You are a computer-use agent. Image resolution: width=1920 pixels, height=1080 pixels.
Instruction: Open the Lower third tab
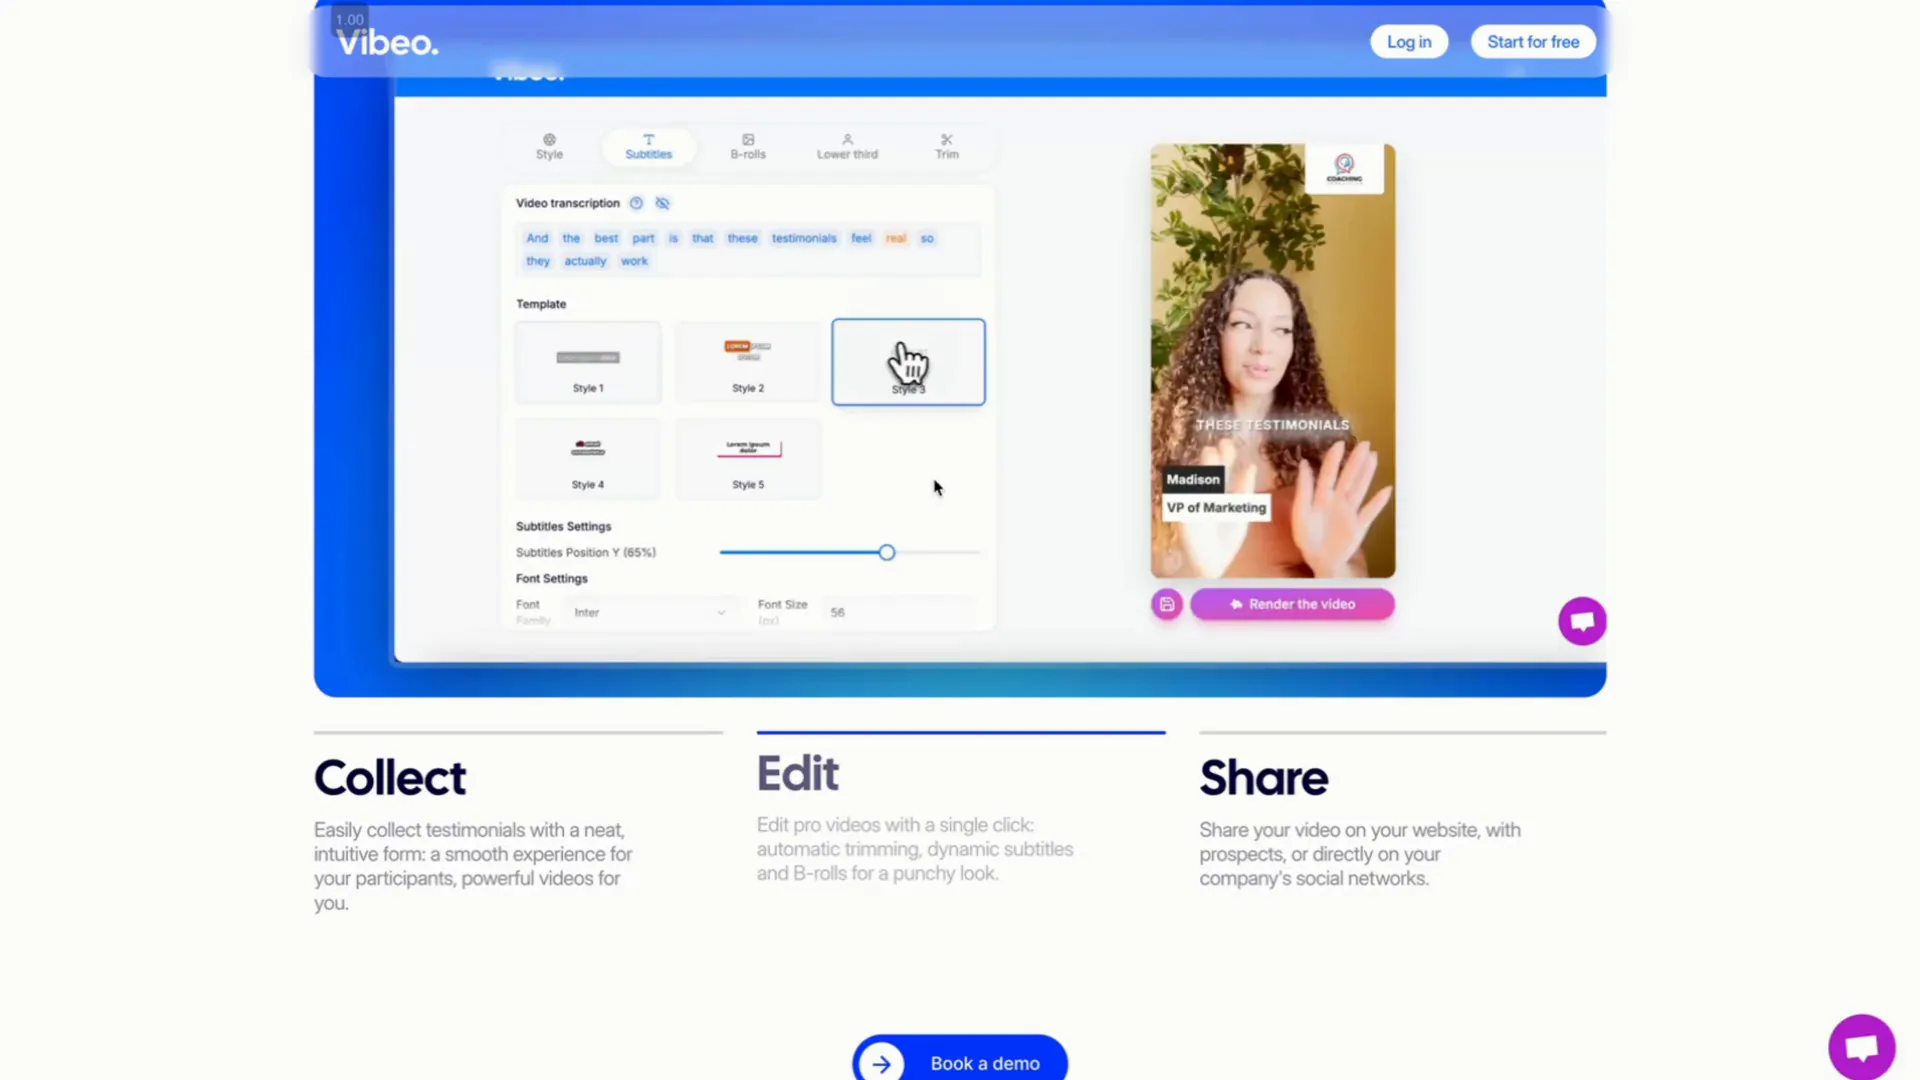pyautogui.click(x=847, y=147)
